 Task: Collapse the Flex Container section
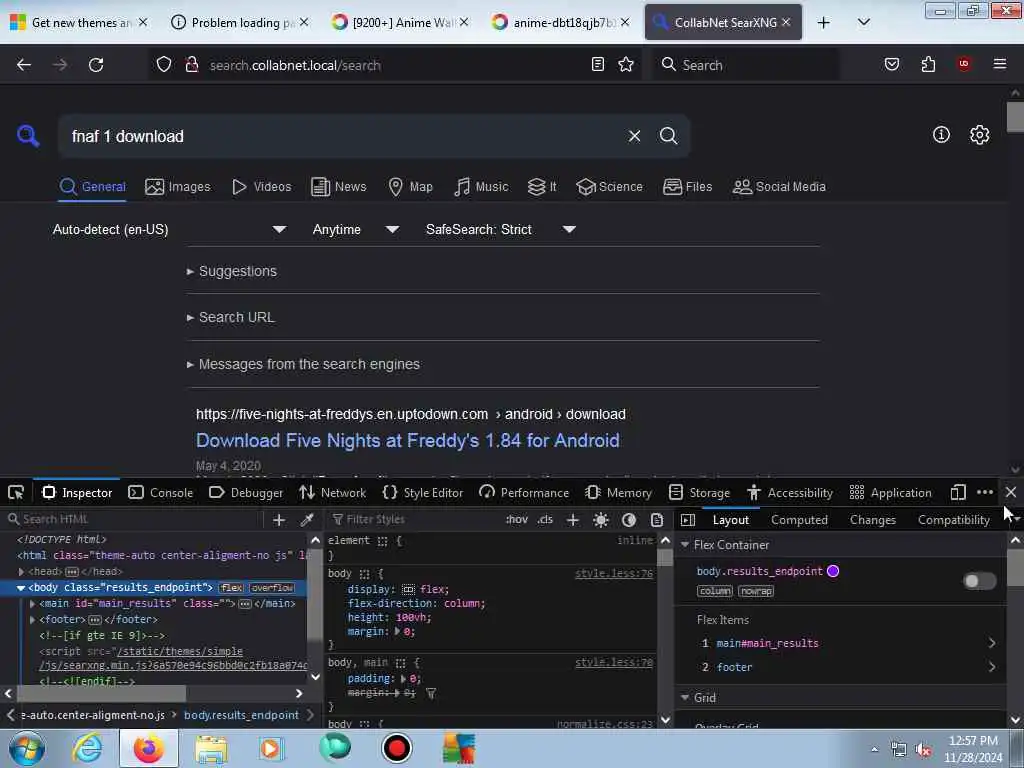pyautogui.click(x=685, y=545)
